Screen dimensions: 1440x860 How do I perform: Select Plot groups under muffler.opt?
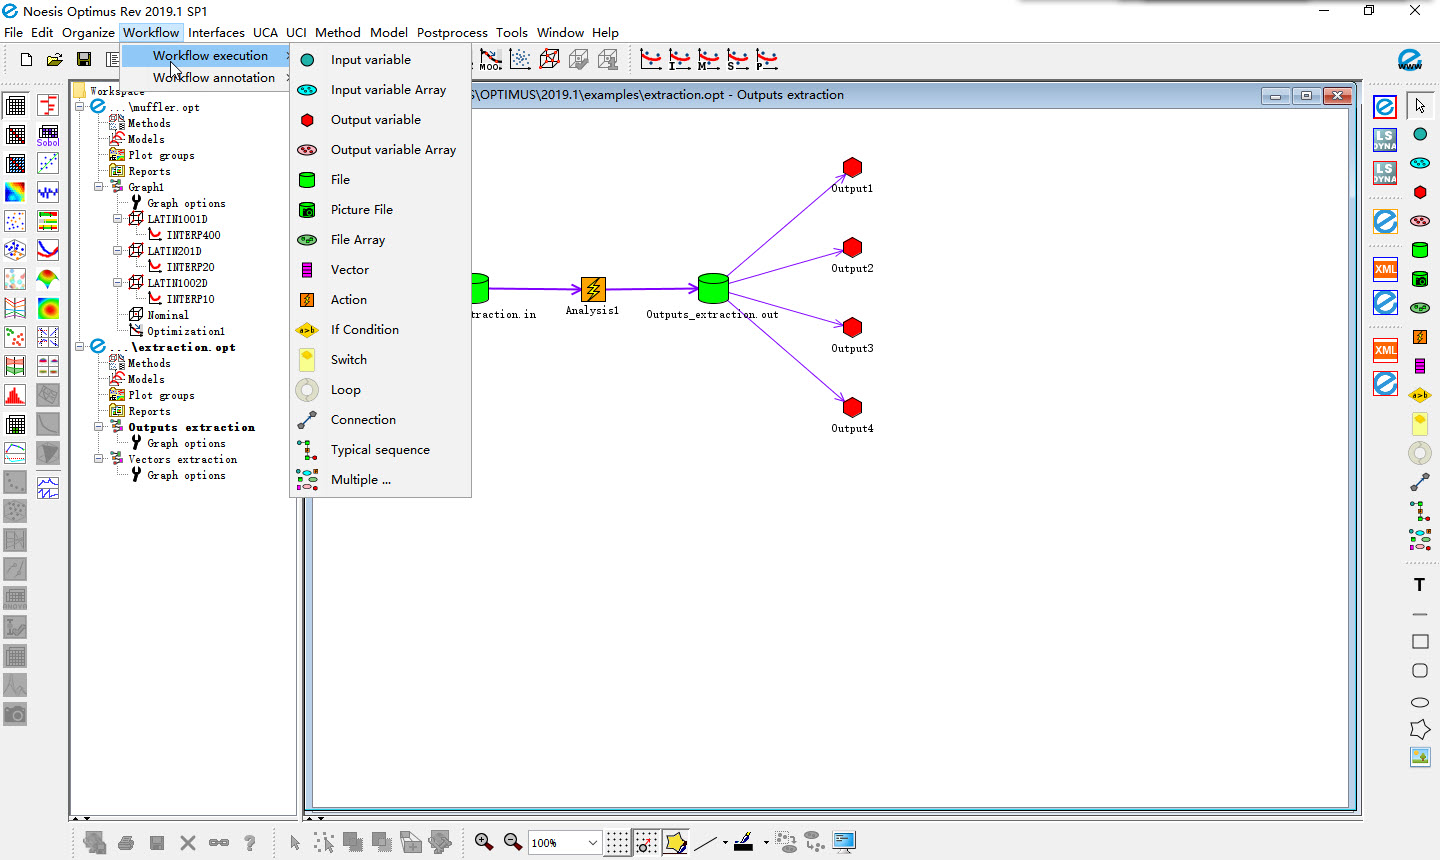click(161, 155)
